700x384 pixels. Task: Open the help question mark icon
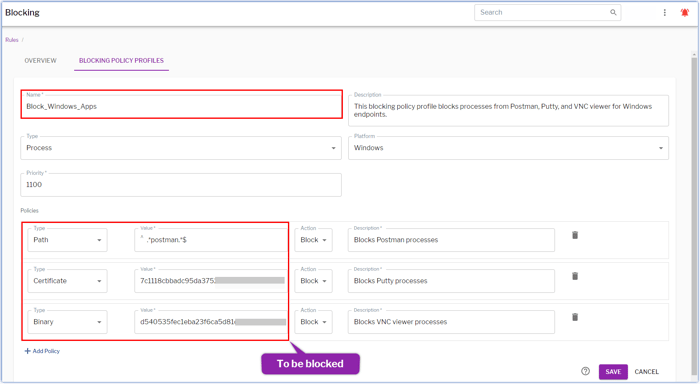coord(585,371)
